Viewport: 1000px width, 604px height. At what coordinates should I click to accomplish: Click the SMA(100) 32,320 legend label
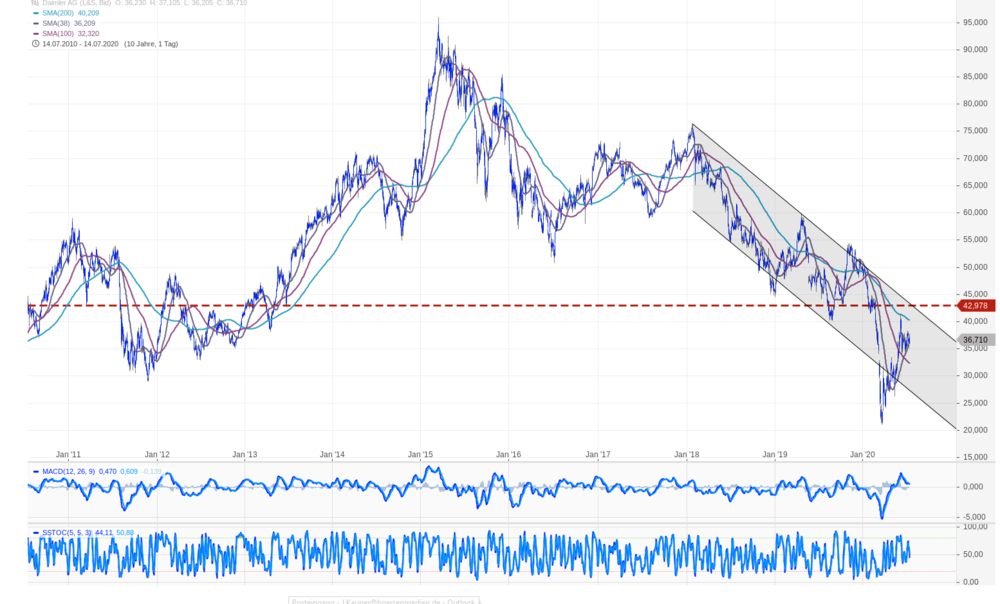(x=71, y=33)
